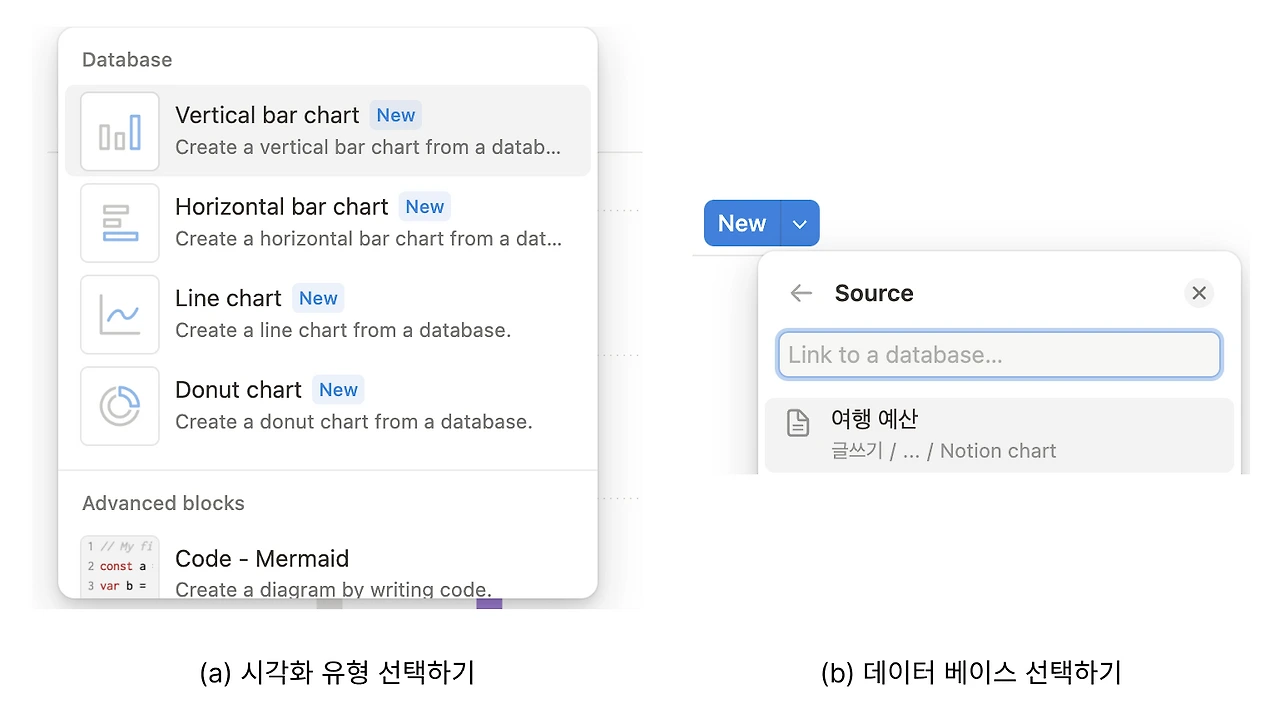This screenshot has height=724, width=1280.
Task: Select the Line chart icon
Action: (120, 314)
